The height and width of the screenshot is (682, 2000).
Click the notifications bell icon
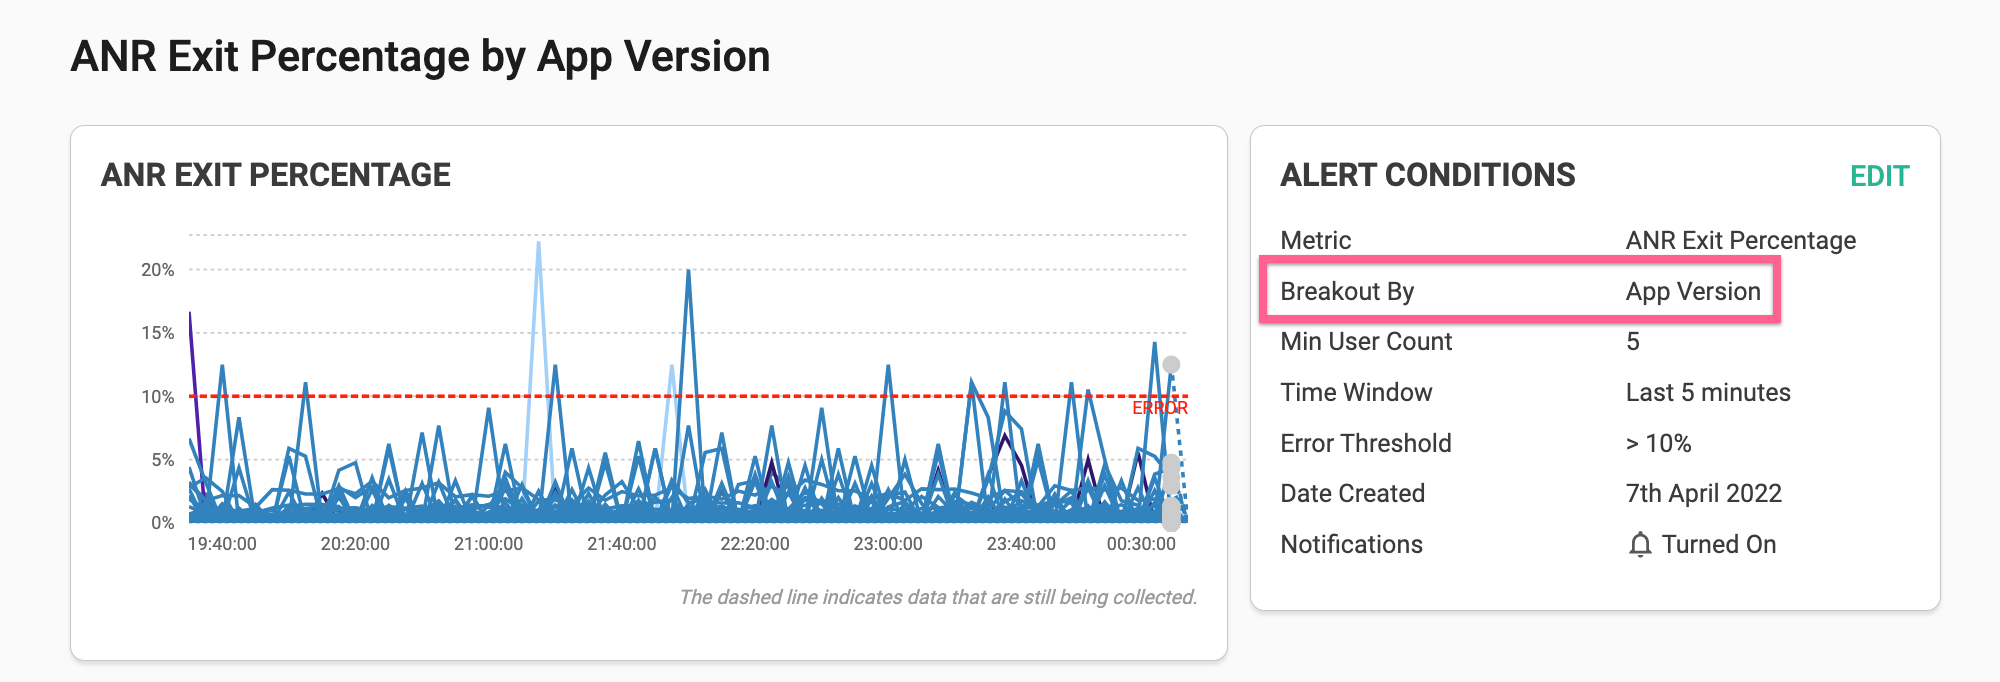(1640, 545)
